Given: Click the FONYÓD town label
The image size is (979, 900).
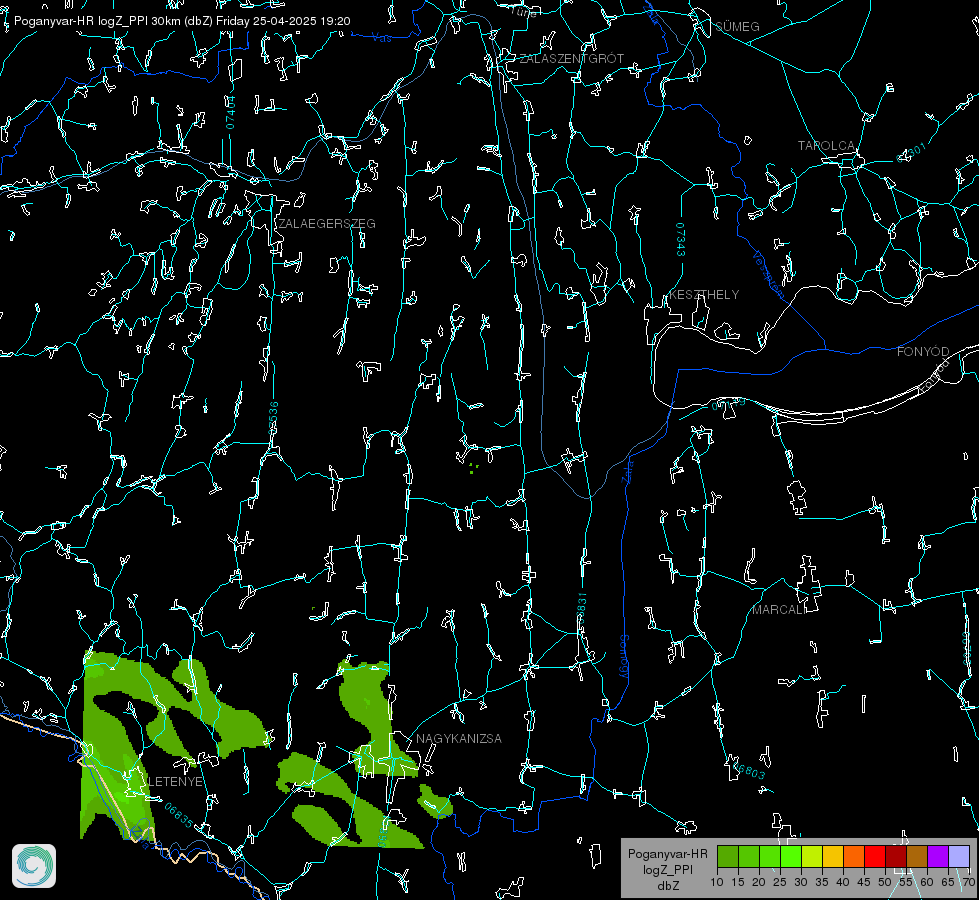Looking at the screenshot, I should pyautogui.click(x=923, y=352).
